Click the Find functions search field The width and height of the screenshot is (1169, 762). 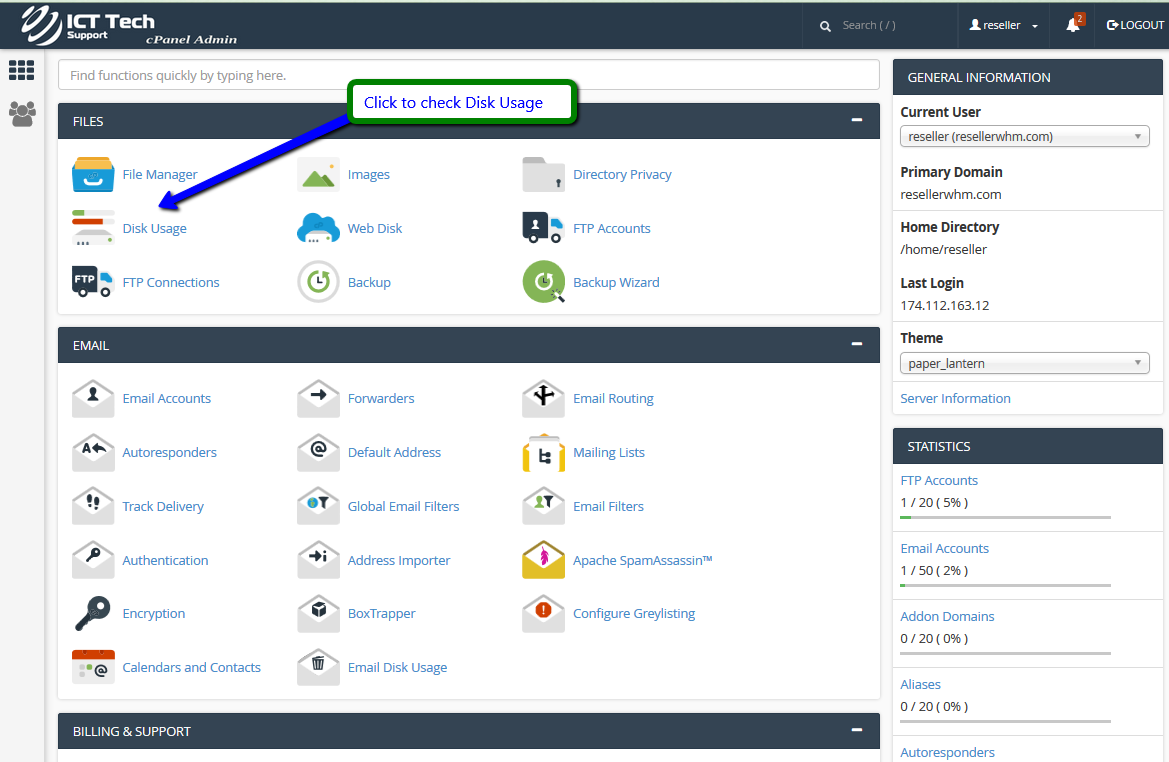click(468, 75)
